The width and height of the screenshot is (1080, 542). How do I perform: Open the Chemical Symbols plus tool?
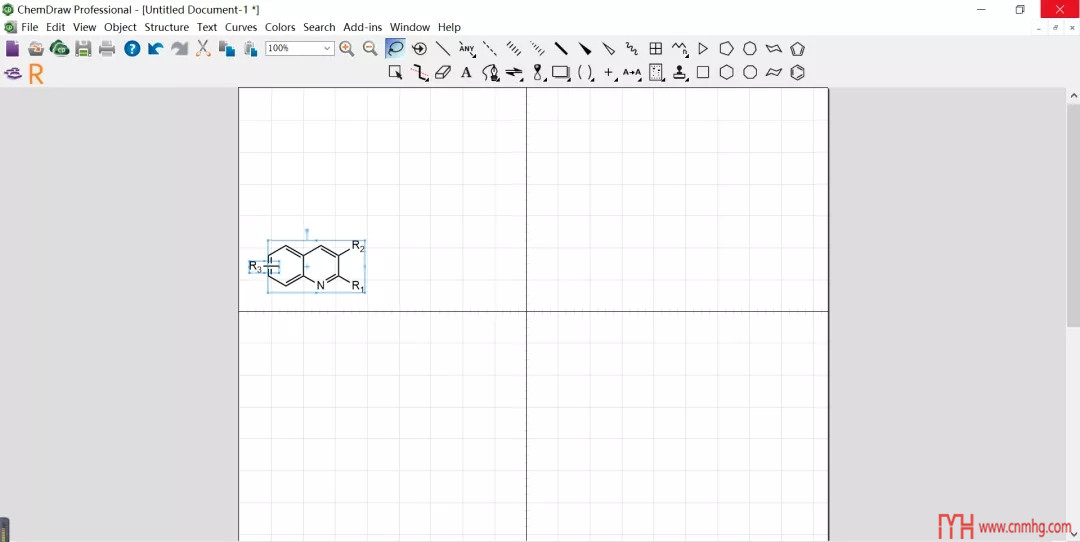609,72
